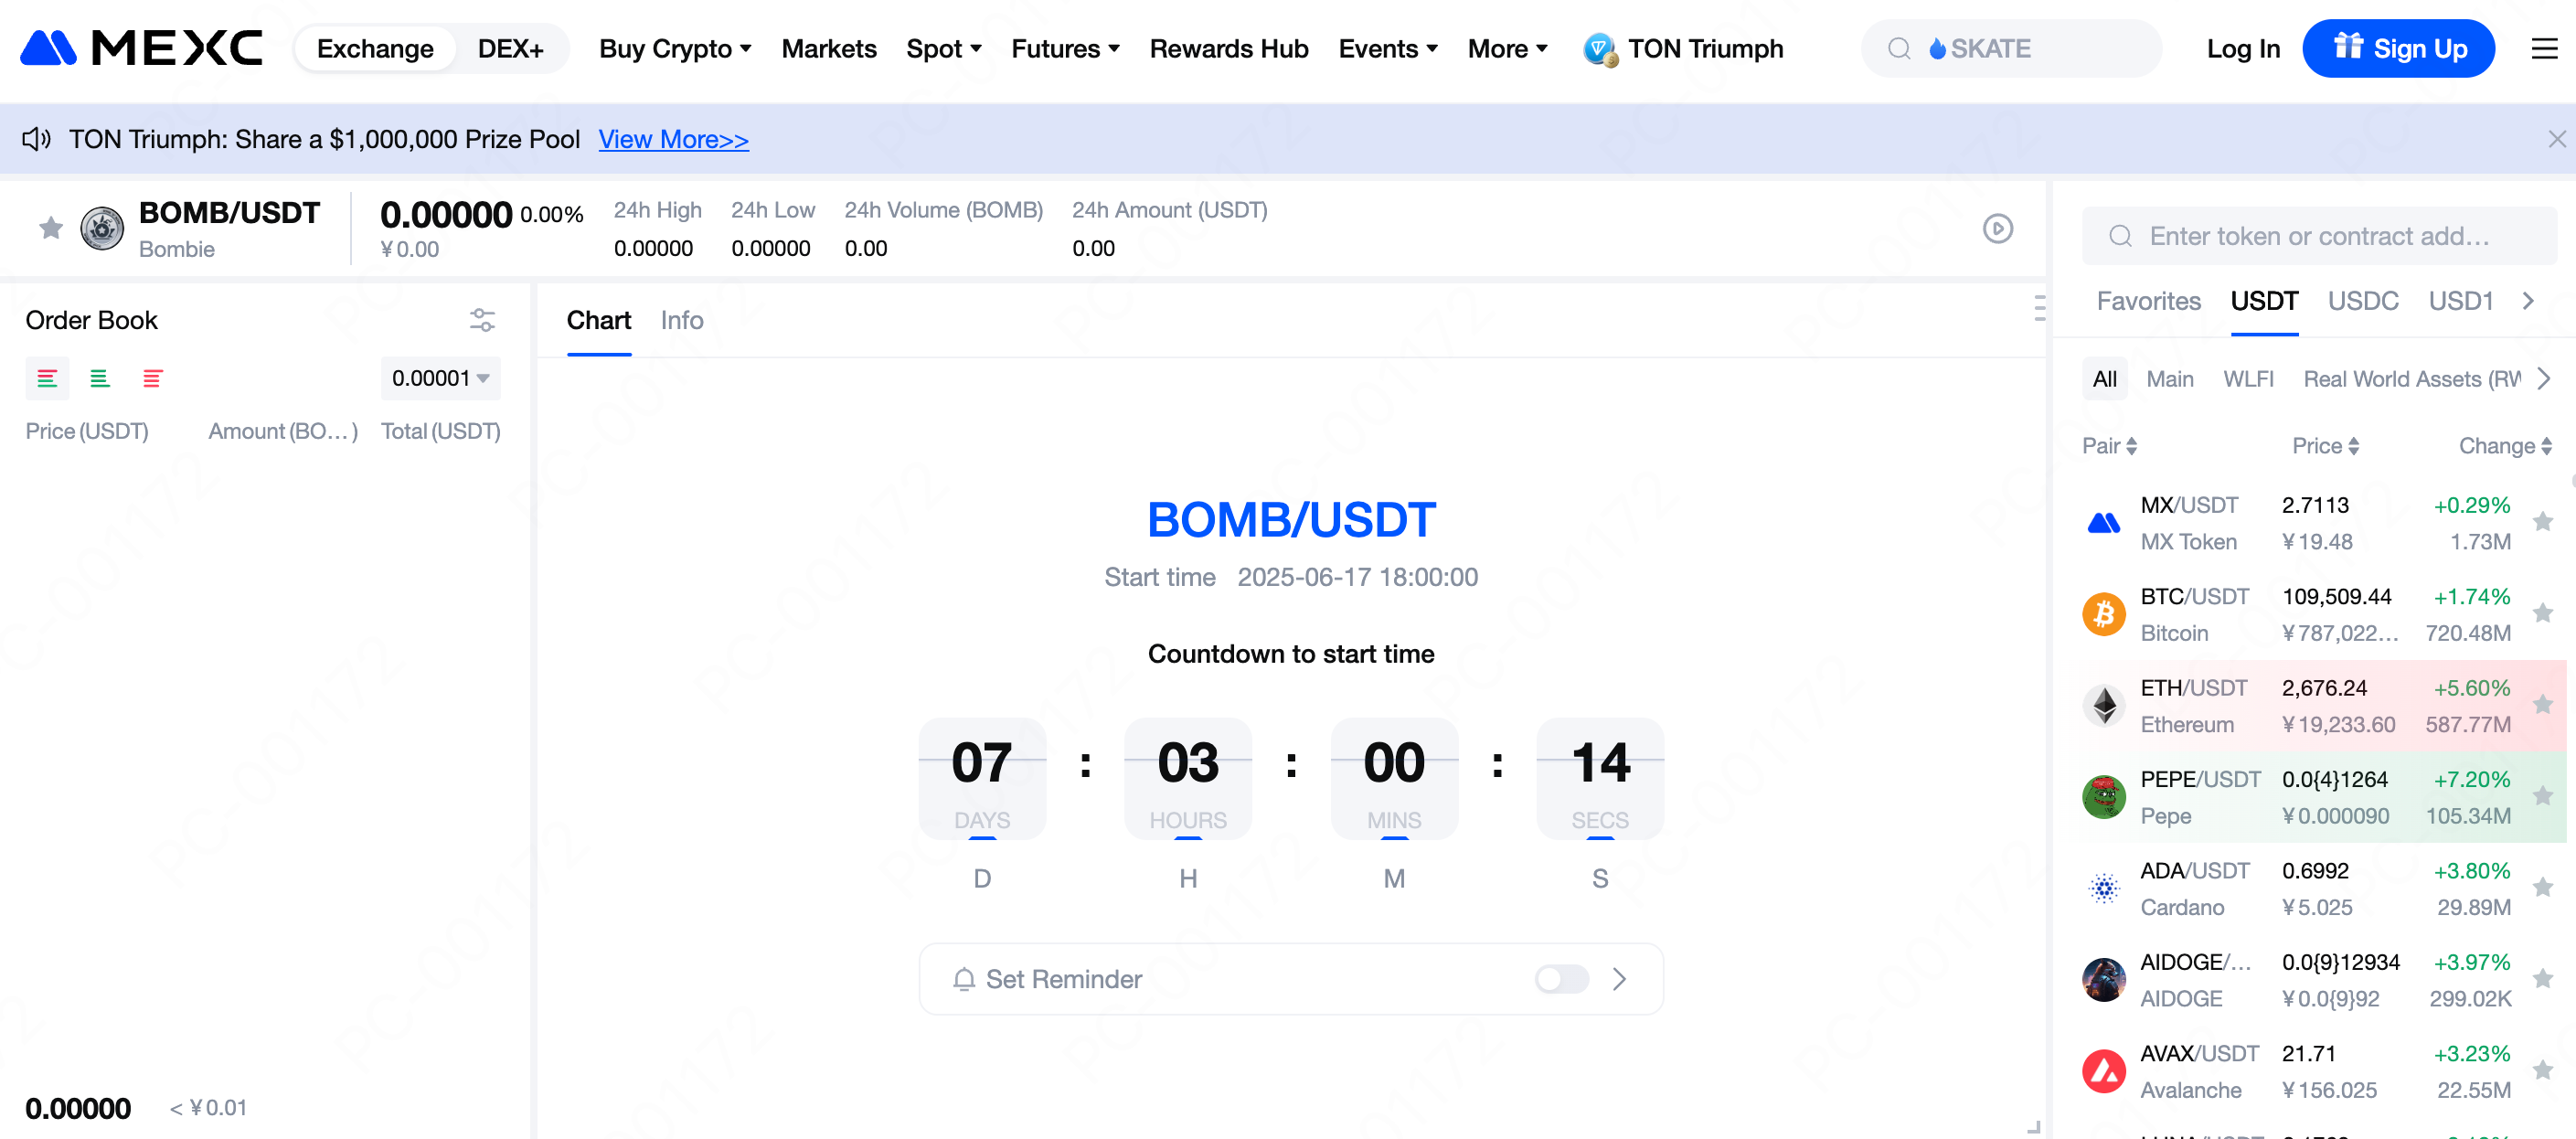
Task: Click Log In
Action: [2243, 49]
